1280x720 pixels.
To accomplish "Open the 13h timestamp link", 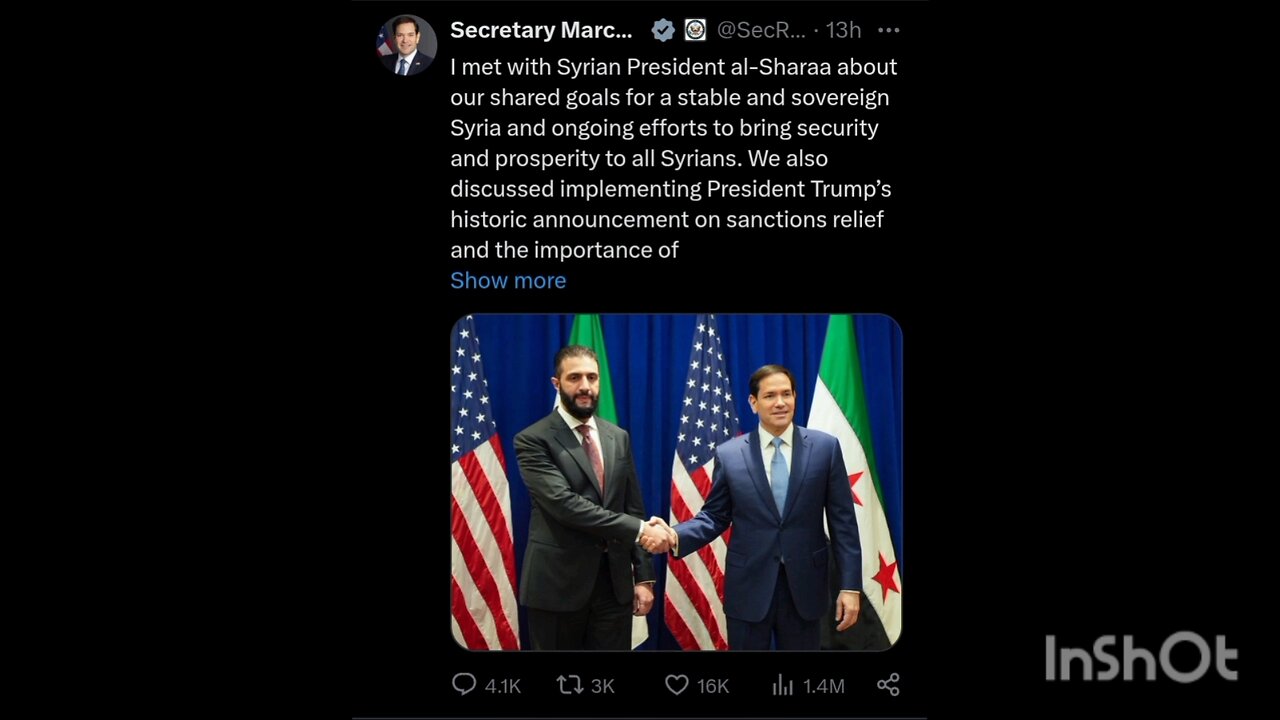I will 843,30.
